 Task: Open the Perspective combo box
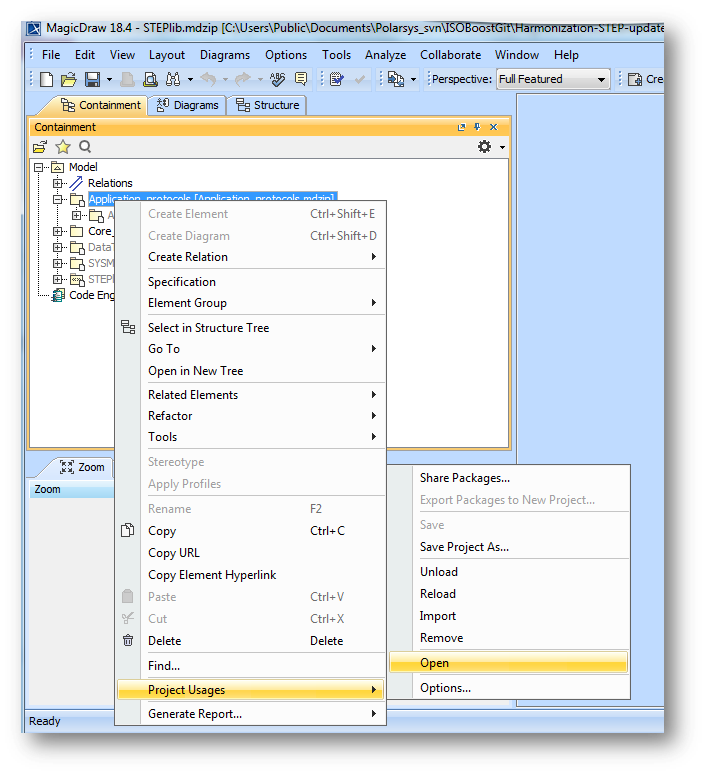(553, 79)
